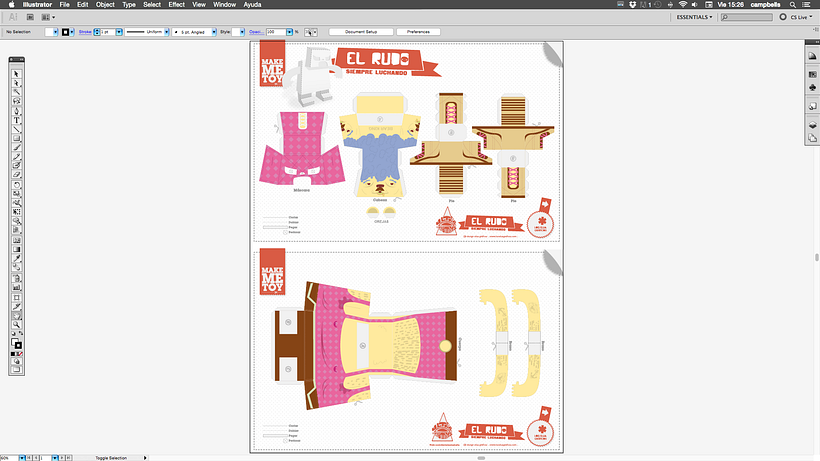Select the Eraser tool
The width and height of the screenshot is (820, 461).
click(16, 175)
